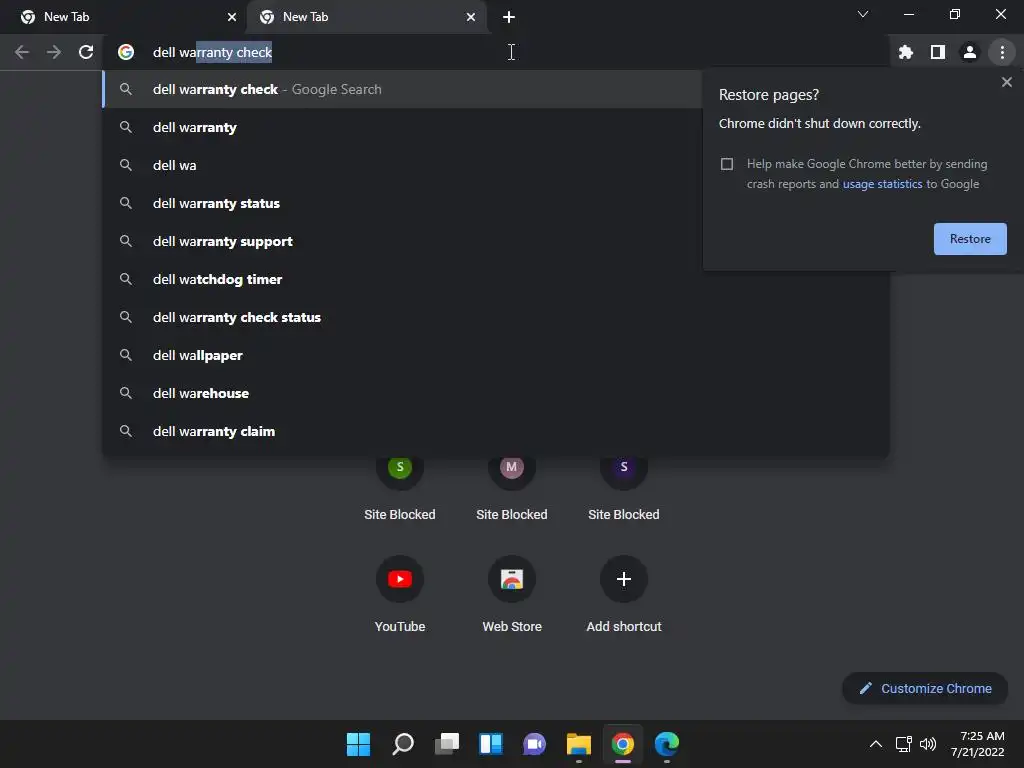The width and height of the screenshot is (1024, 768).
Task: Open Teams Chat on the taskbar
Action: click(x=534, y=744)
